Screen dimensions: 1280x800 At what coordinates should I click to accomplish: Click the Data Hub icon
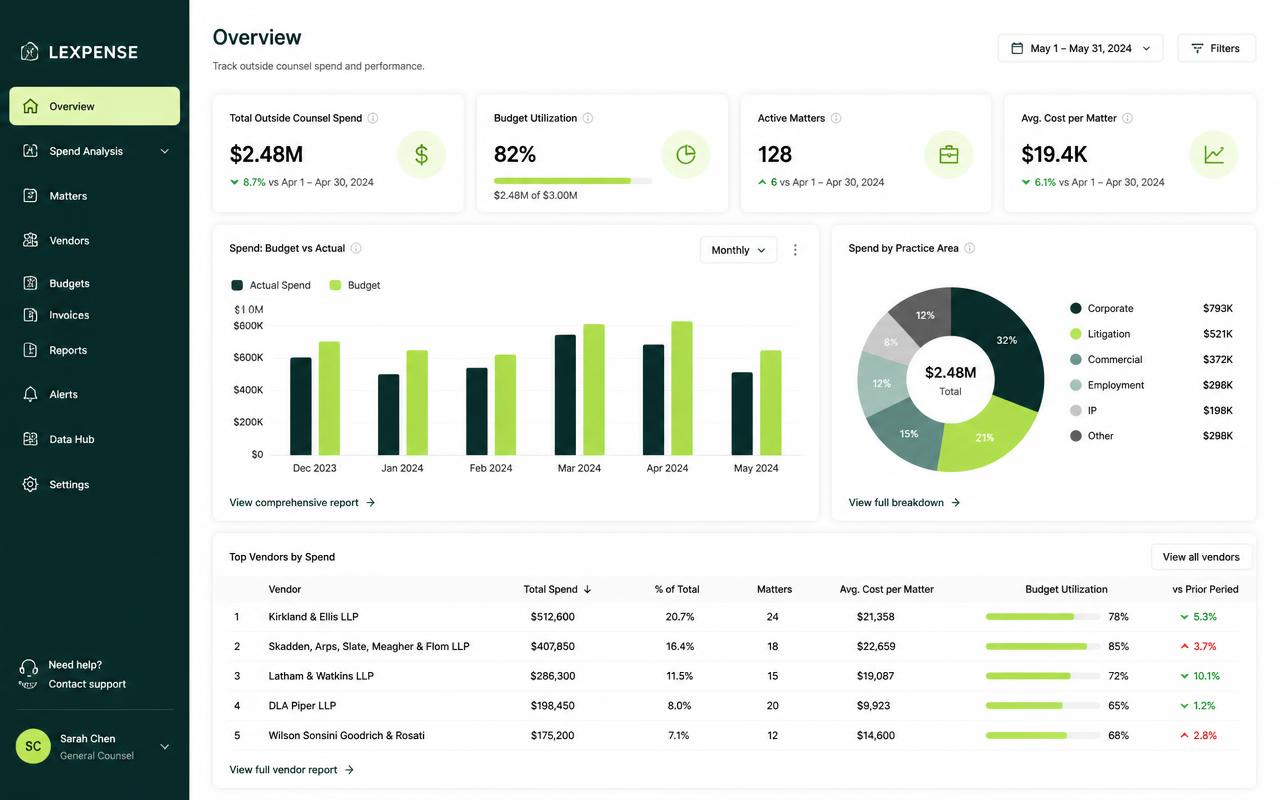point(30,439)
